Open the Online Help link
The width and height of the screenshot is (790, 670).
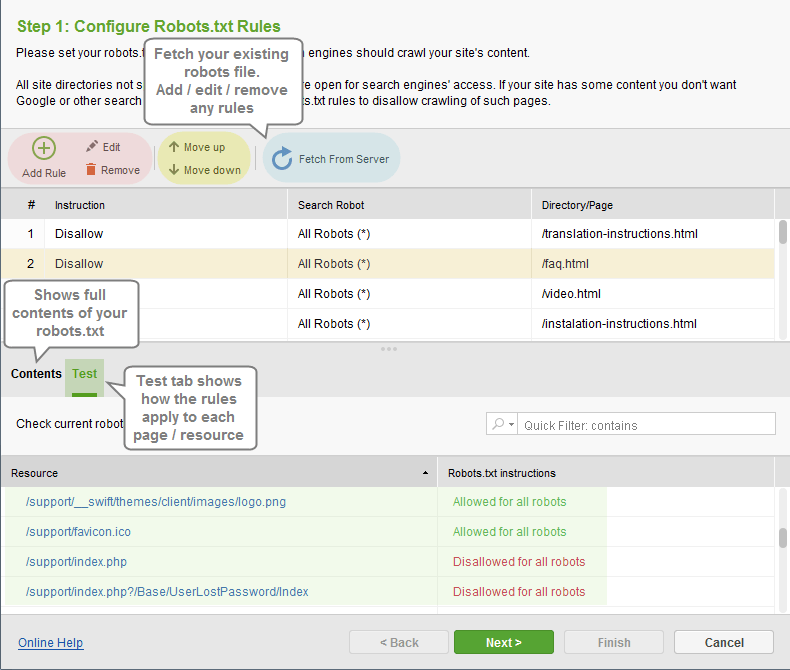click(50, 643)
